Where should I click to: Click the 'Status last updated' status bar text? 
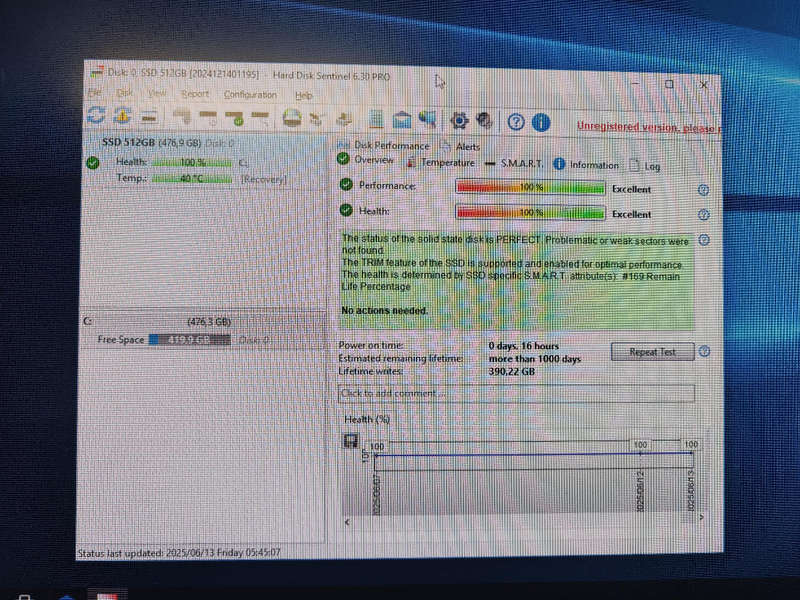pos(179,553)
